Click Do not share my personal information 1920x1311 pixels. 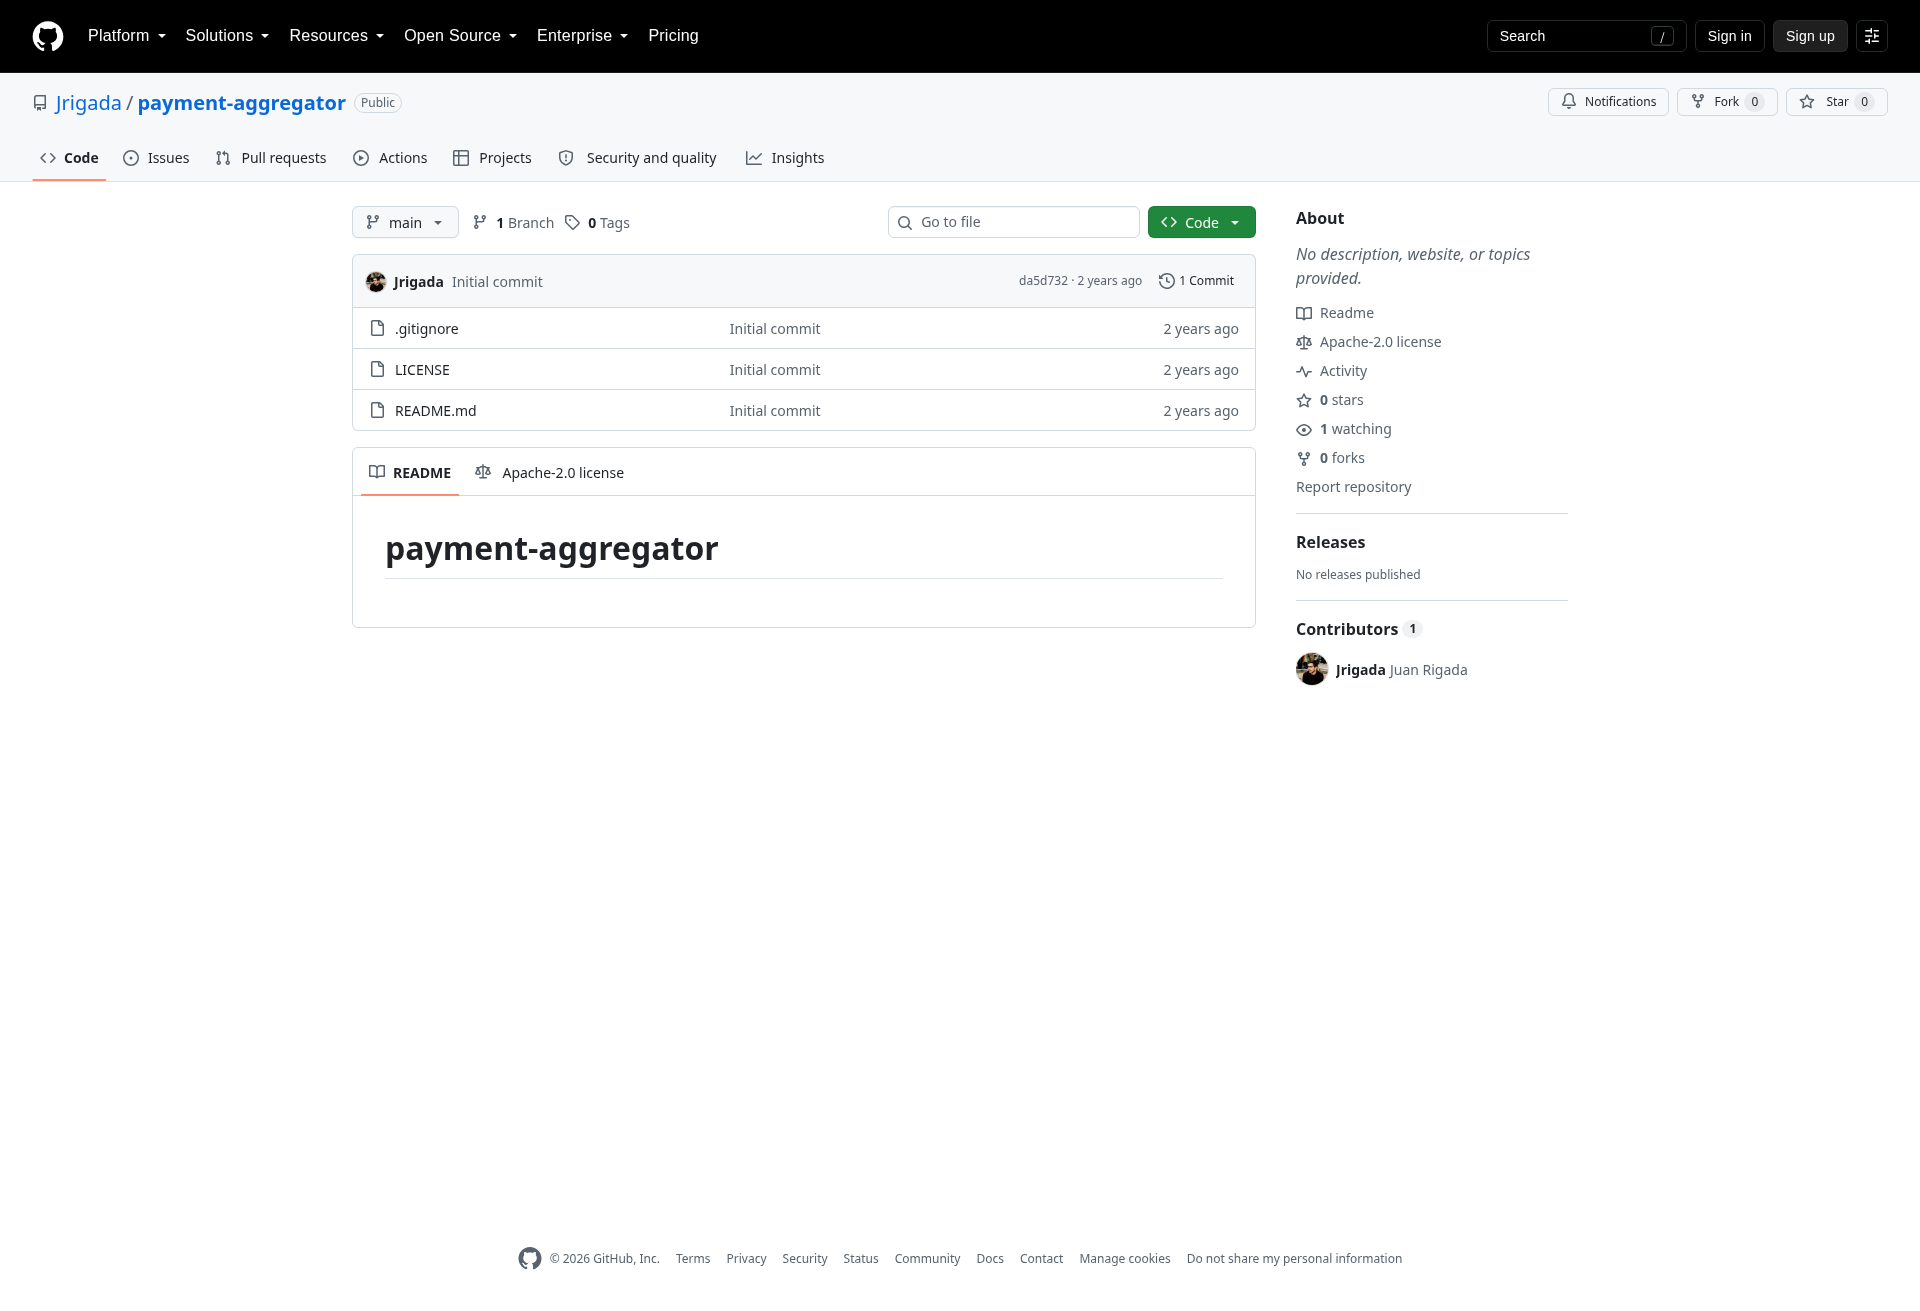point(1294,1259)
